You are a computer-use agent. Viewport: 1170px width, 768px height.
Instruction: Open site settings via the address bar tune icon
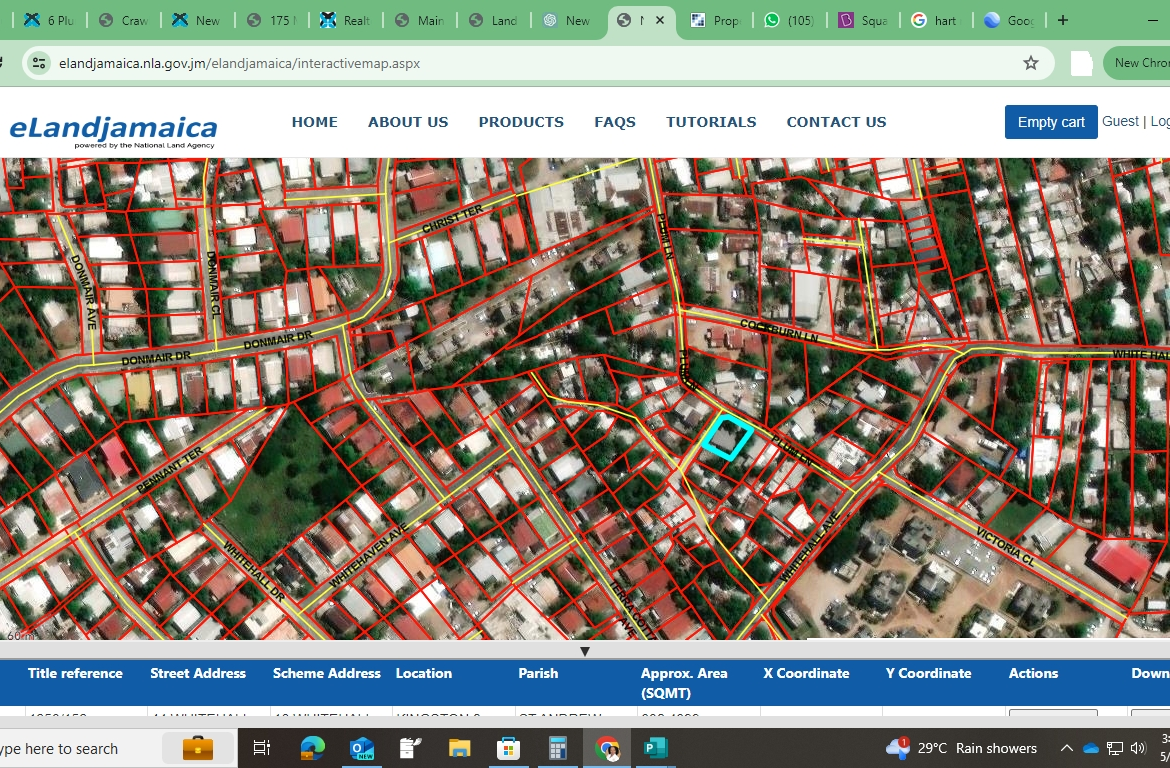pyautogui.click(x=38, y=62)
